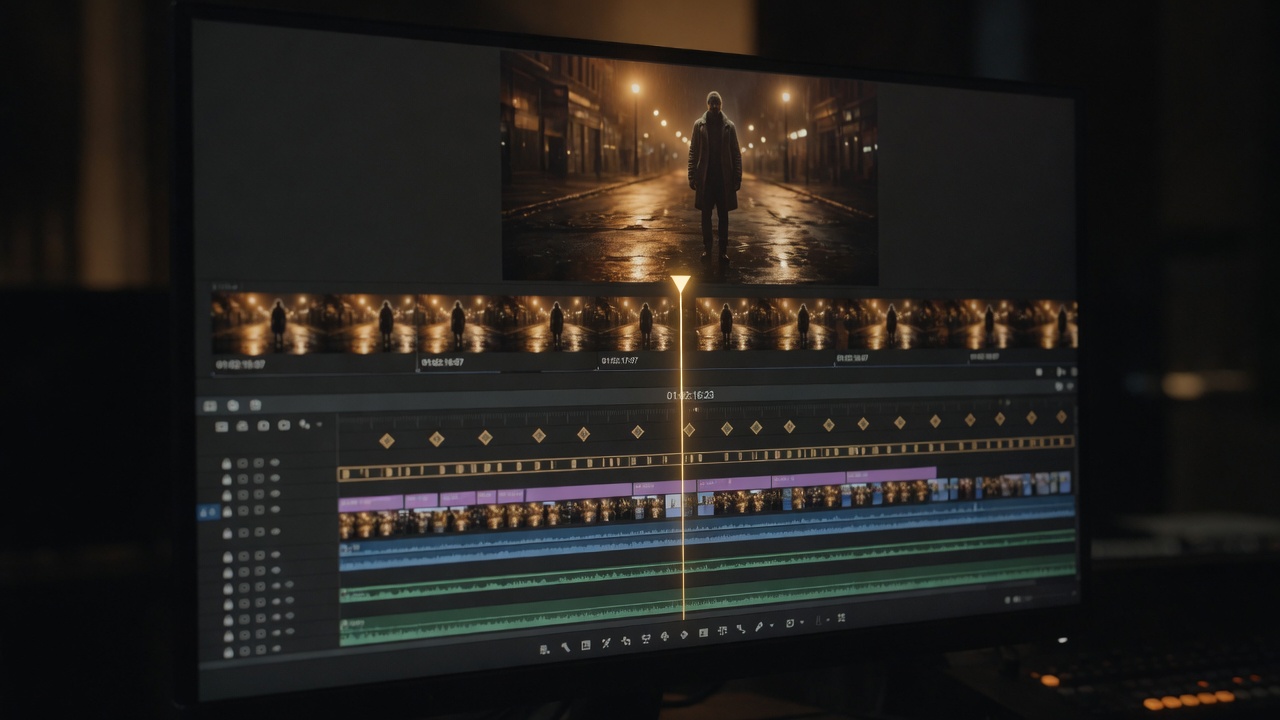Click the first icon above the track headers
The height and width of the screenshot is (720, 1280).
[210, 406]
